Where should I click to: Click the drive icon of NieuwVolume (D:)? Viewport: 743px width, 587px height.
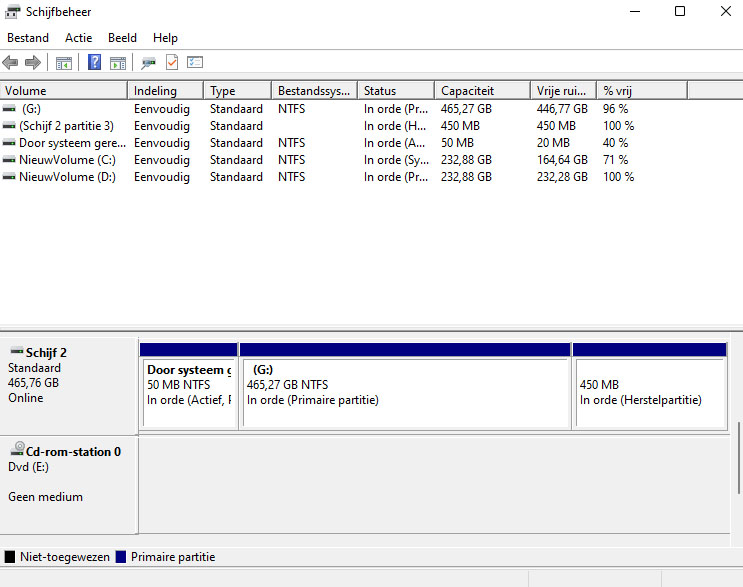9,177
